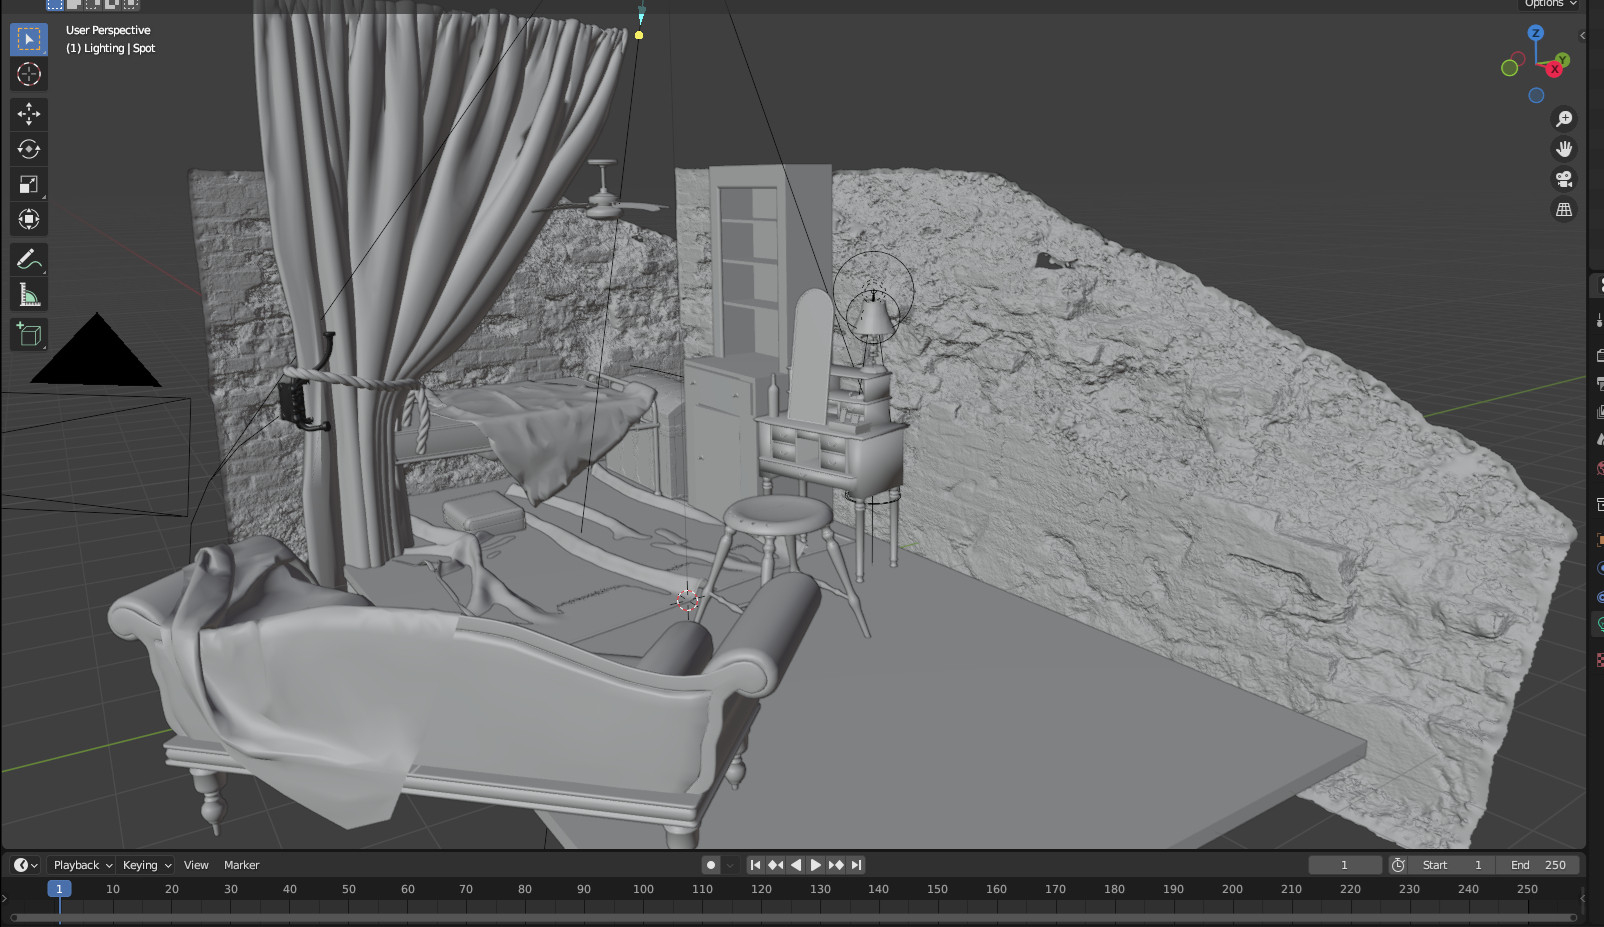Open the Options dropdown
The width and height of the screenshot is (1604, 927).
1550,4
